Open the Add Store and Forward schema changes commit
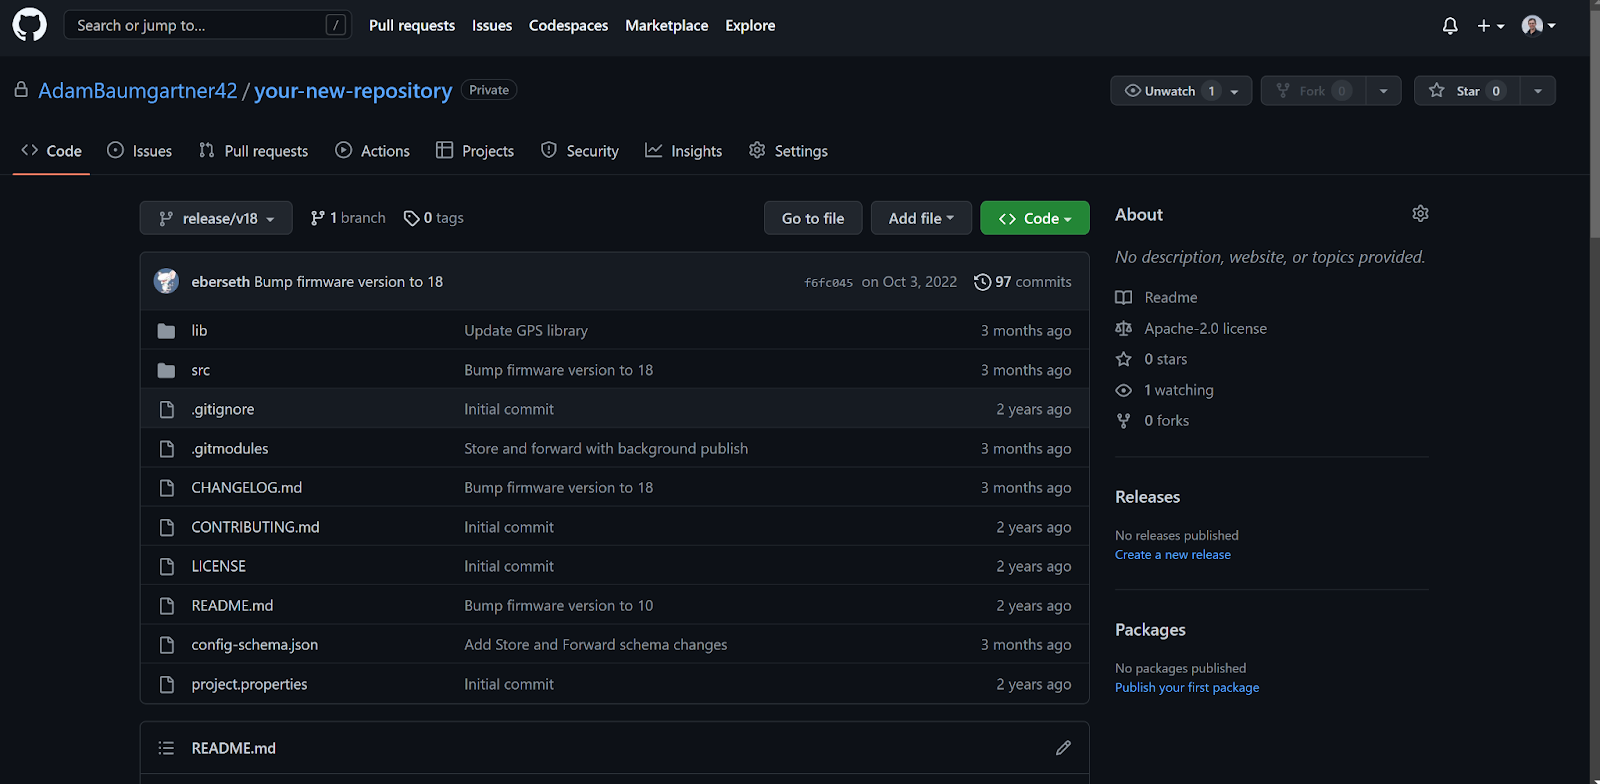The width and height of the screenshot is (1600, 784). tap(596, 645)
